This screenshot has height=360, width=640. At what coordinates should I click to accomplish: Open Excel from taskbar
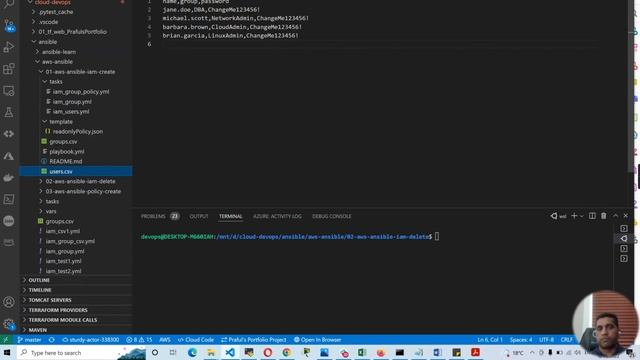(x=362, y=352)
